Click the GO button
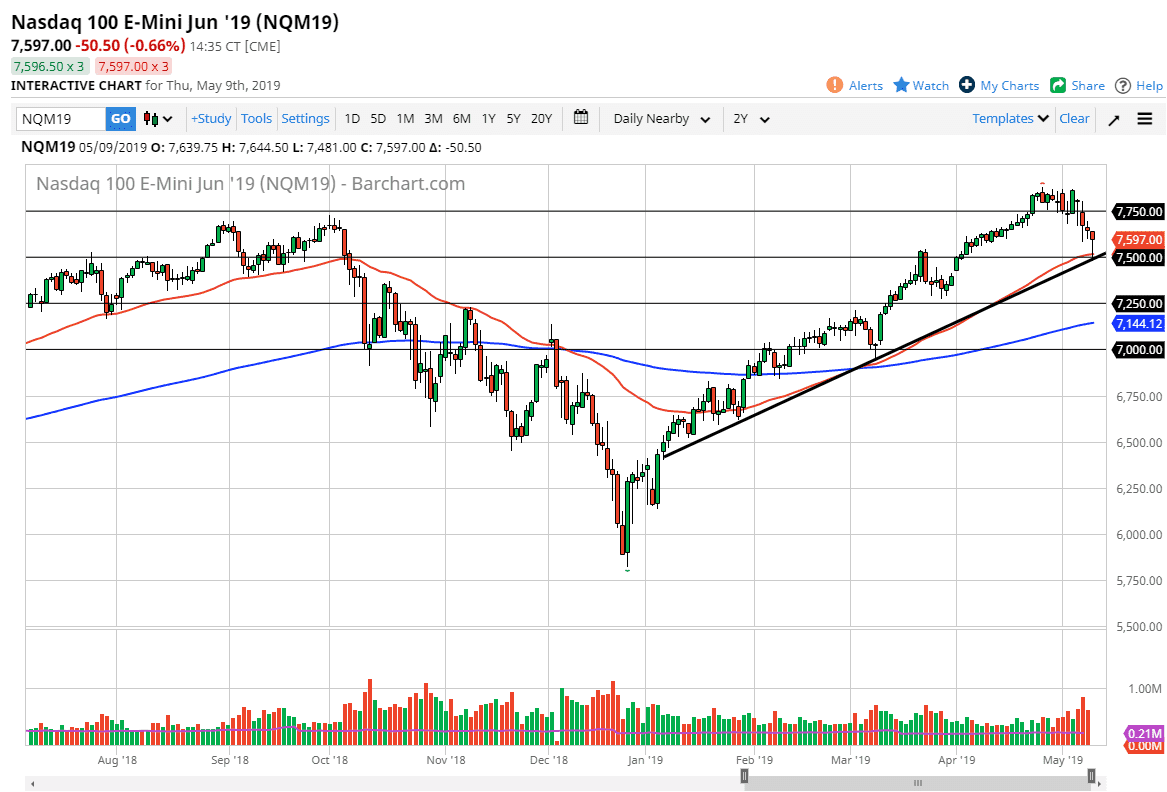The height and width of the screenshot is (792, 1167). point(120,118)
